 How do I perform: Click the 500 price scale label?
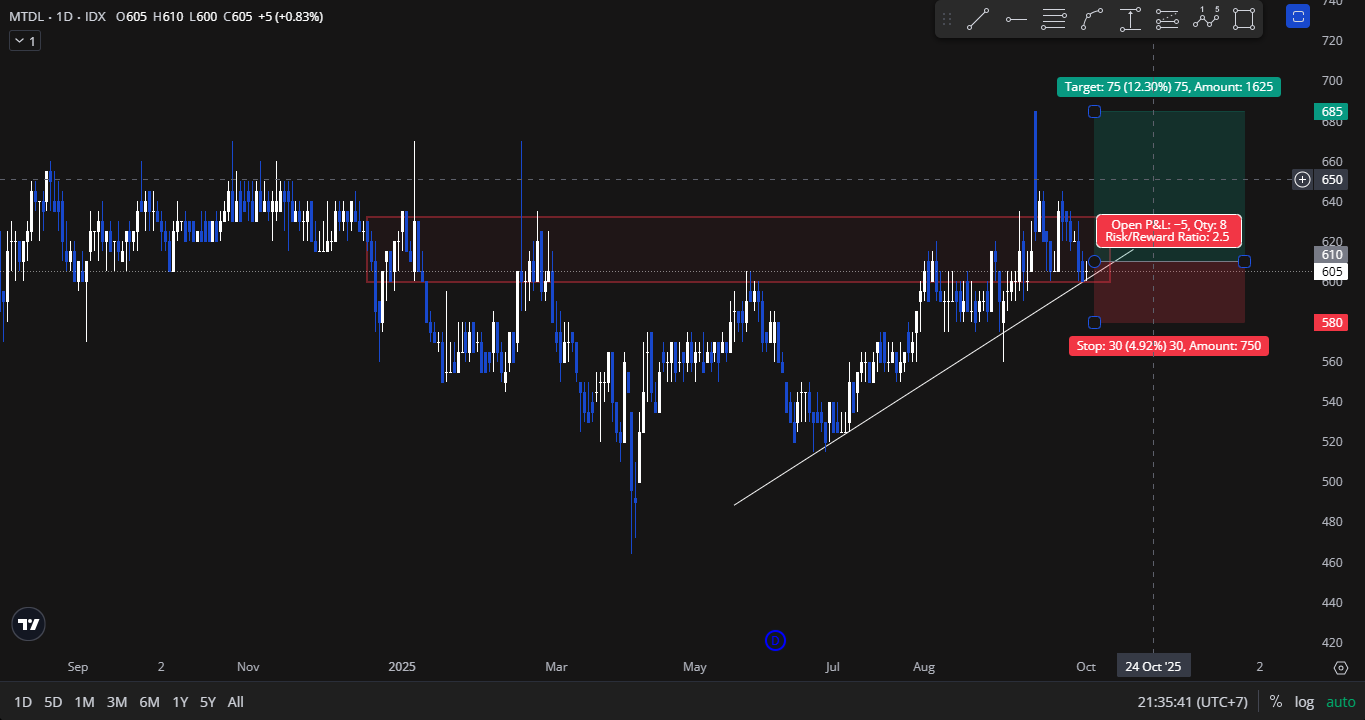[x=1331, y=481]
